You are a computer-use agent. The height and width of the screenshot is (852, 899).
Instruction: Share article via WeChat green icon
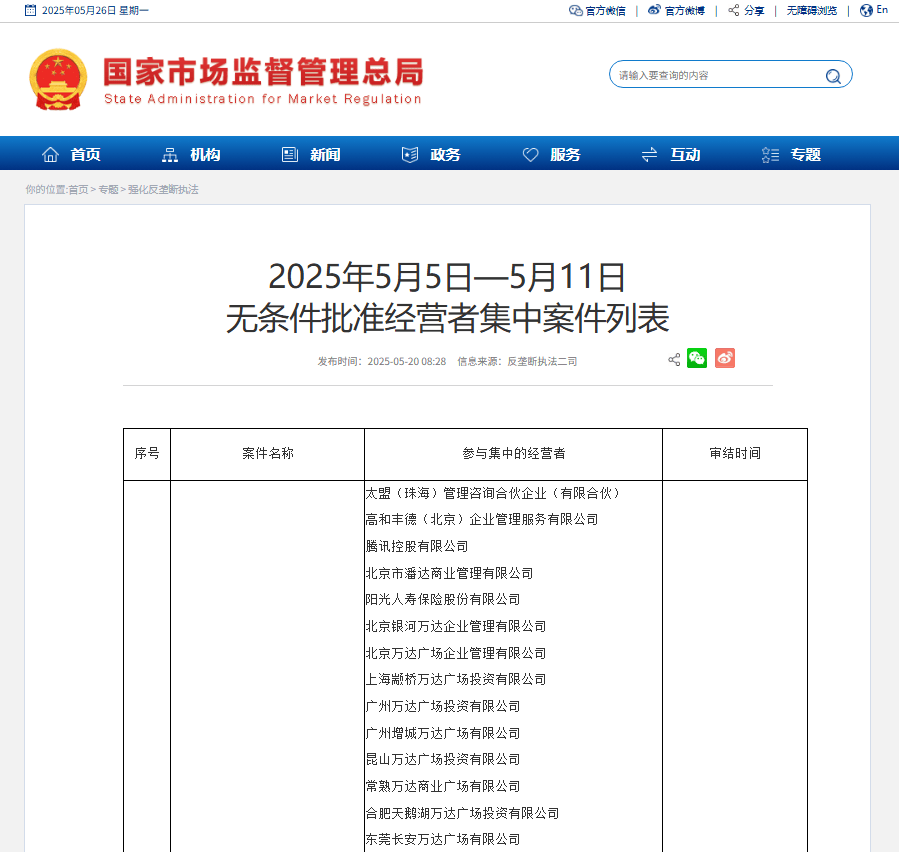(x=697, y=358)
